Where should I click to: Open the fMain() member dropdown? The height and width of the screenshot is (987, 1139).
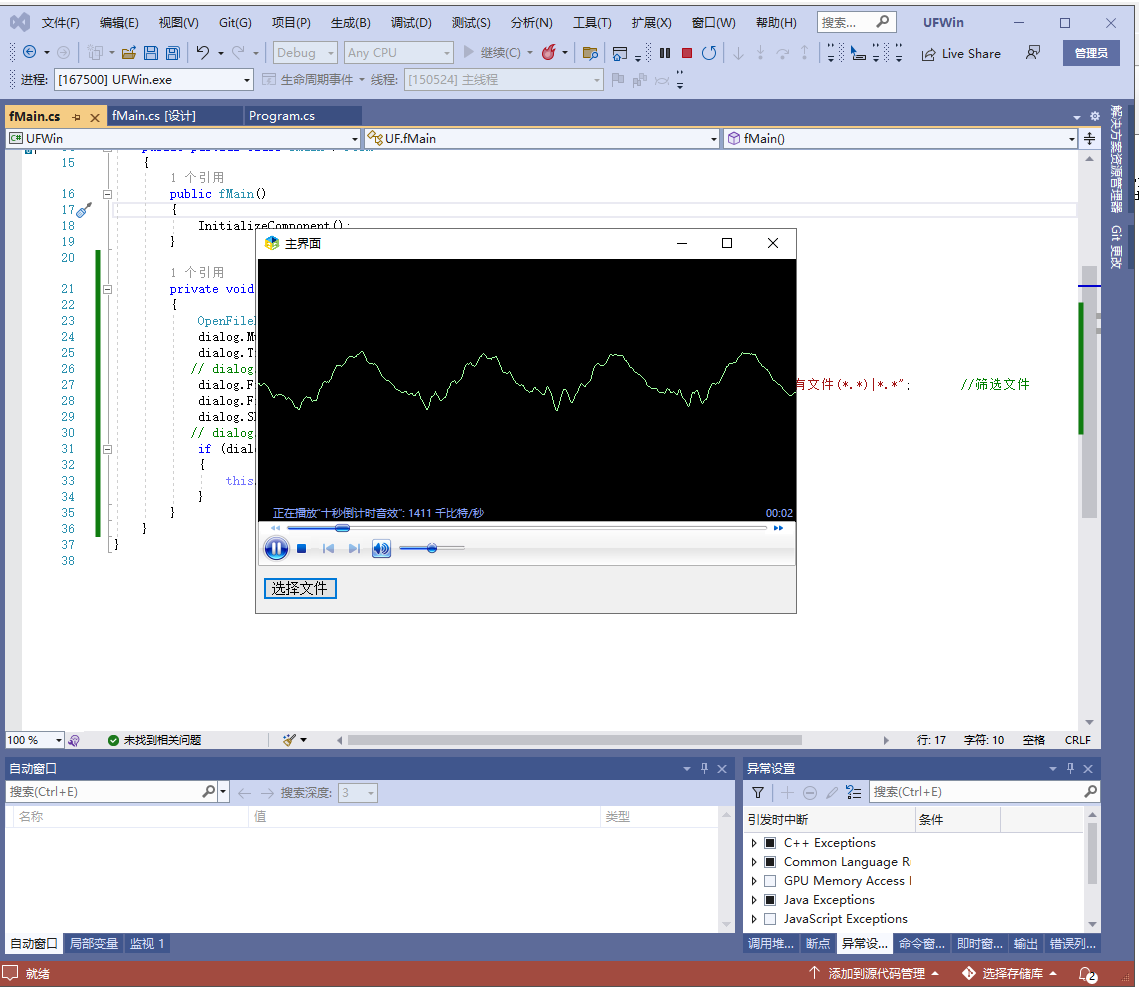(900, 139)
